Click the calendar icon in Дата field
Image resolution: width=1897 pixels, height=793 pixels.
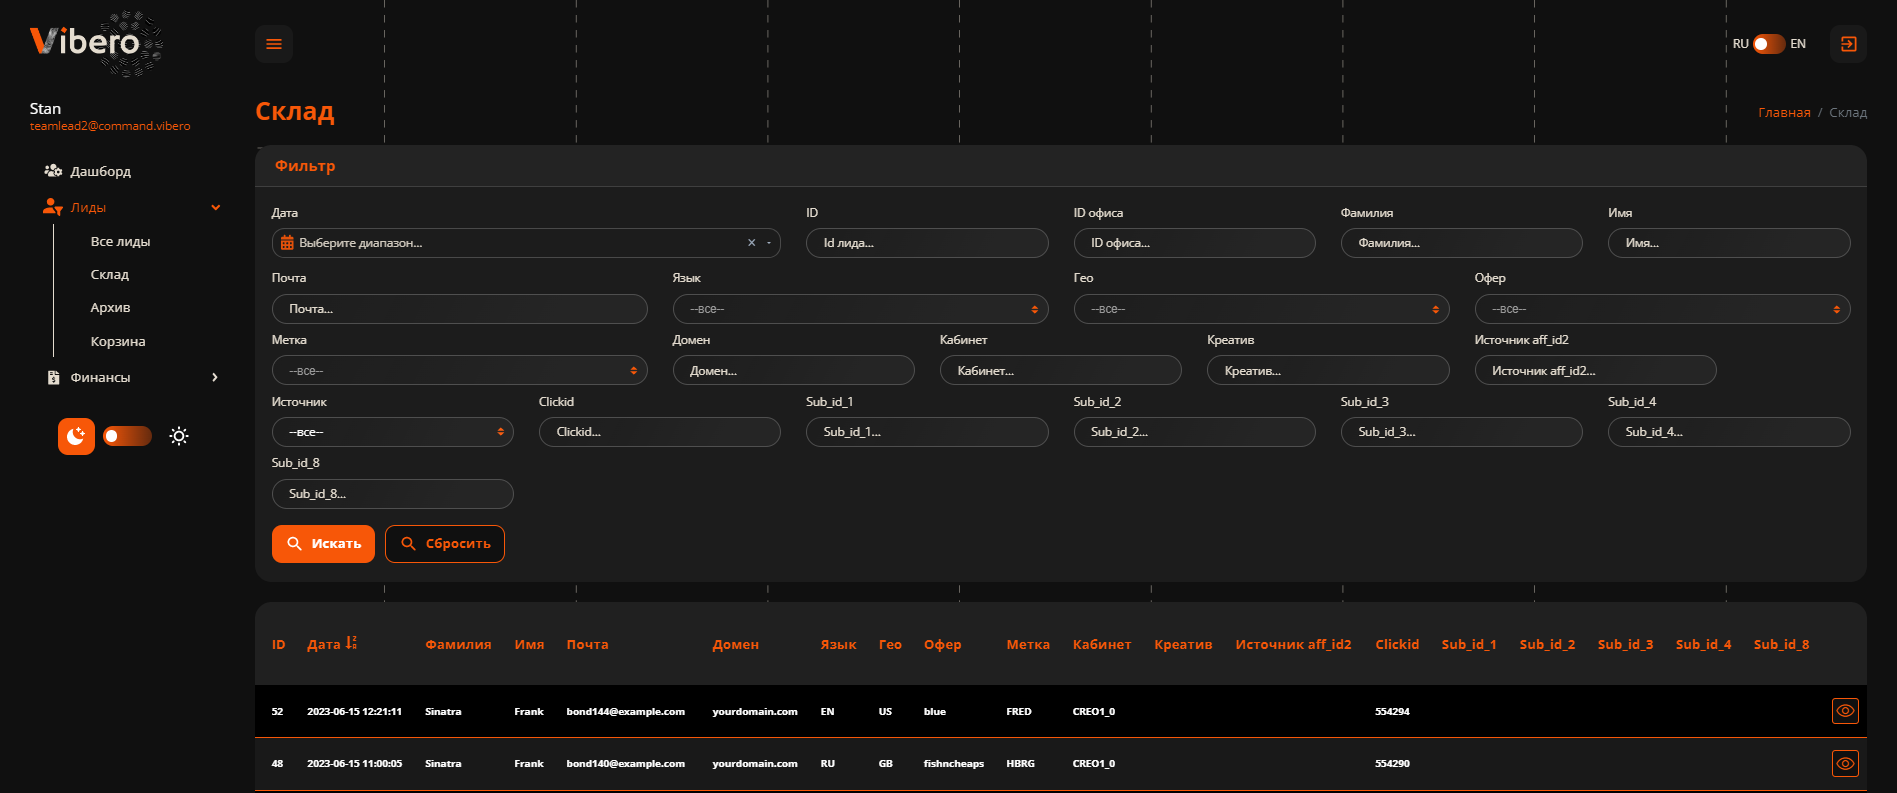coord(287,243)
